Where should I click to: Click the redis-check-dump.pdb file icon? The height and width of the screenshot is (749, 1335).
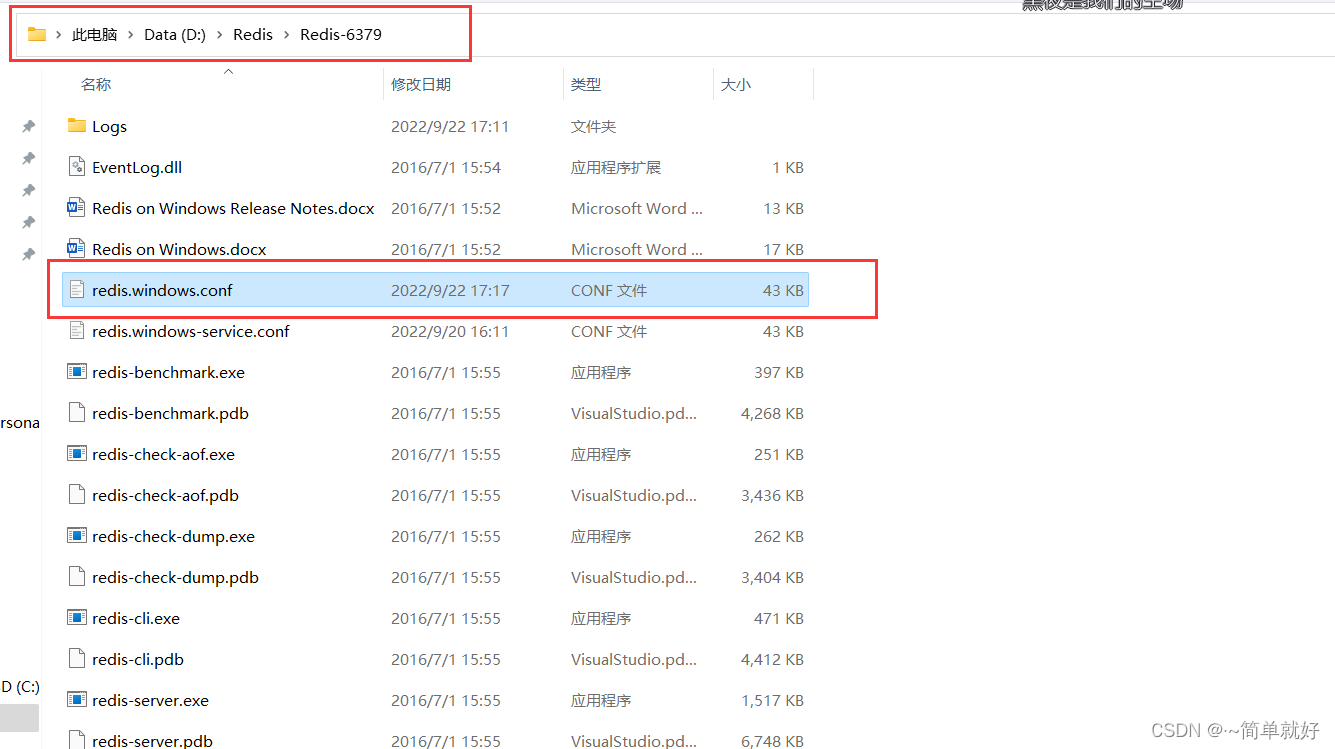(77, 577)
